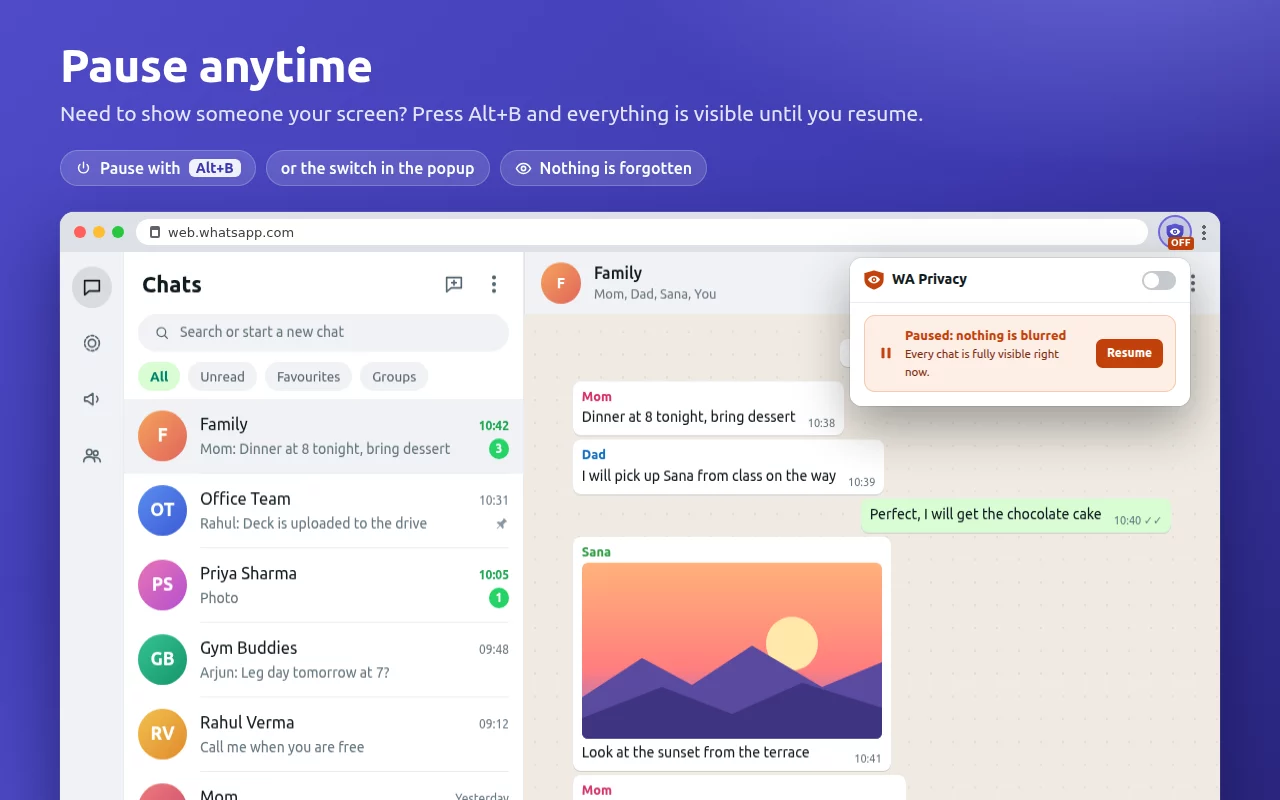
Task: Open the browser three-dot menu
Action: (1204, 232)
